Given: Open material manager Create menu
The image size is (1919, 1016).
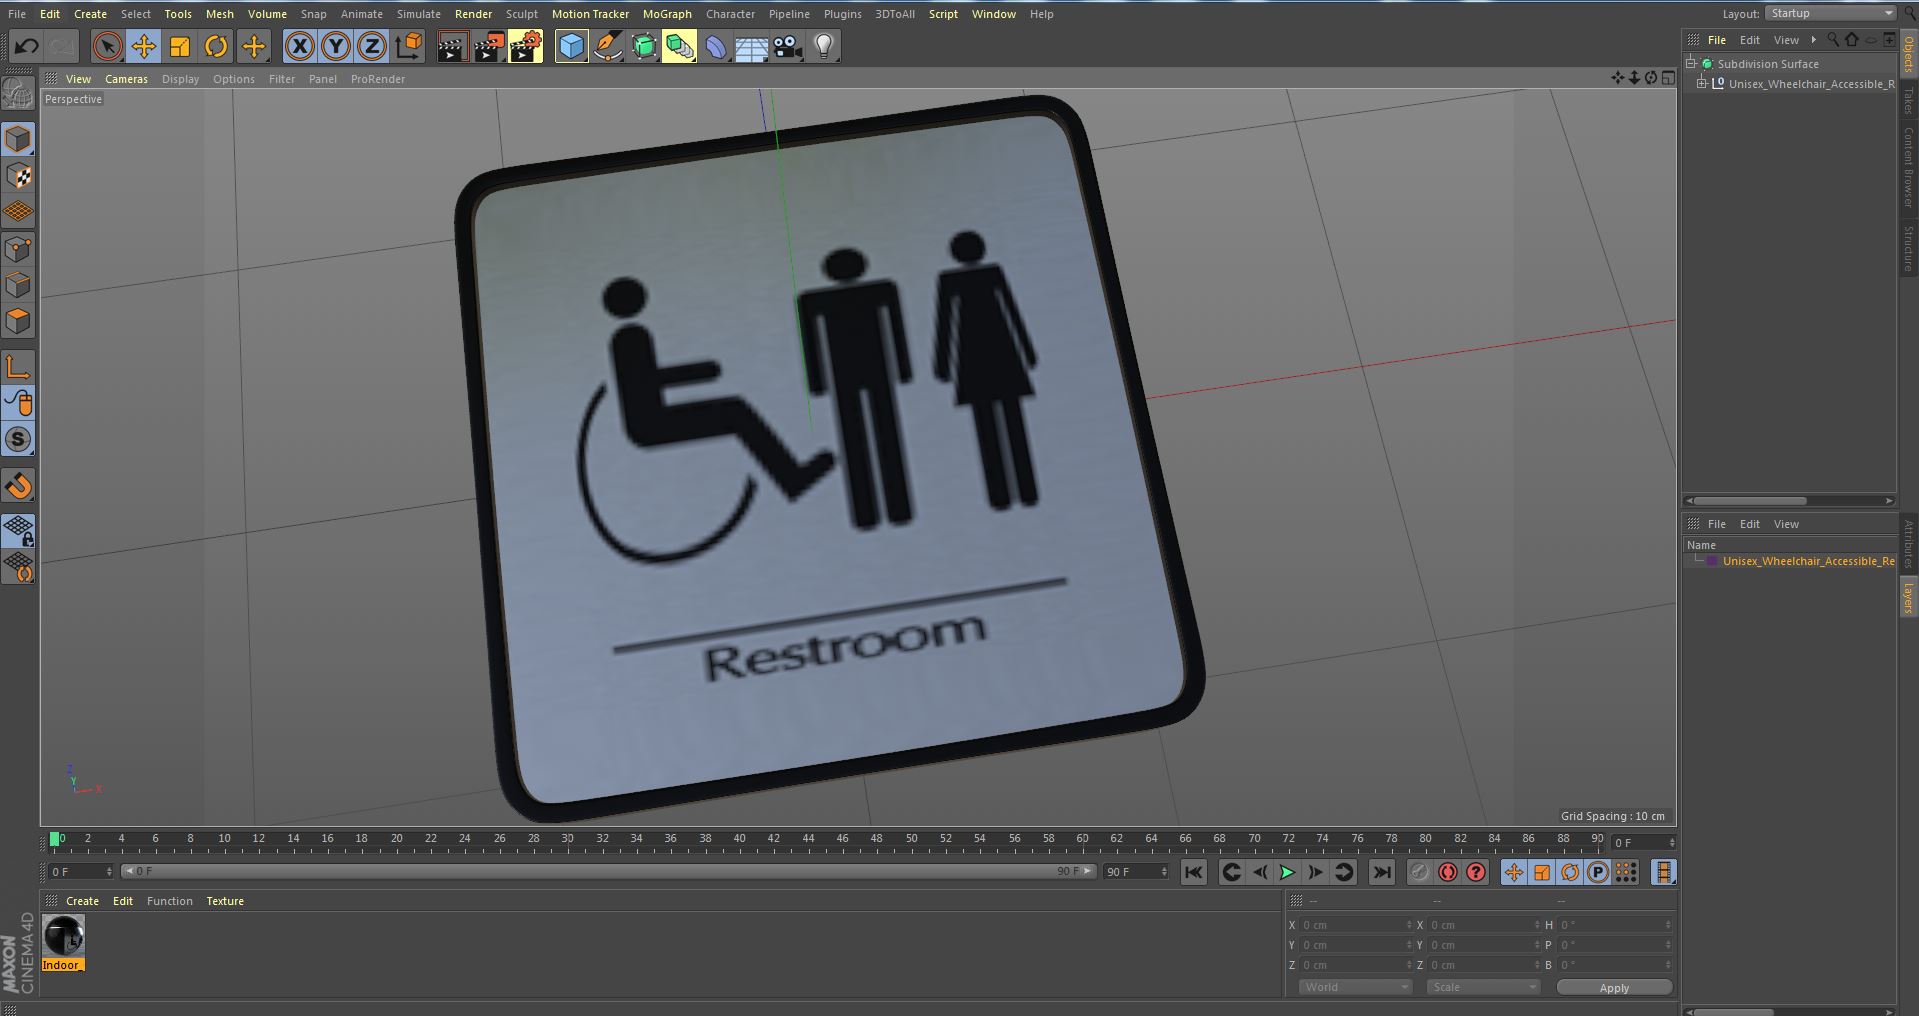Looking at the screenshot, I should pyautogui.click(x=82, y=901).
